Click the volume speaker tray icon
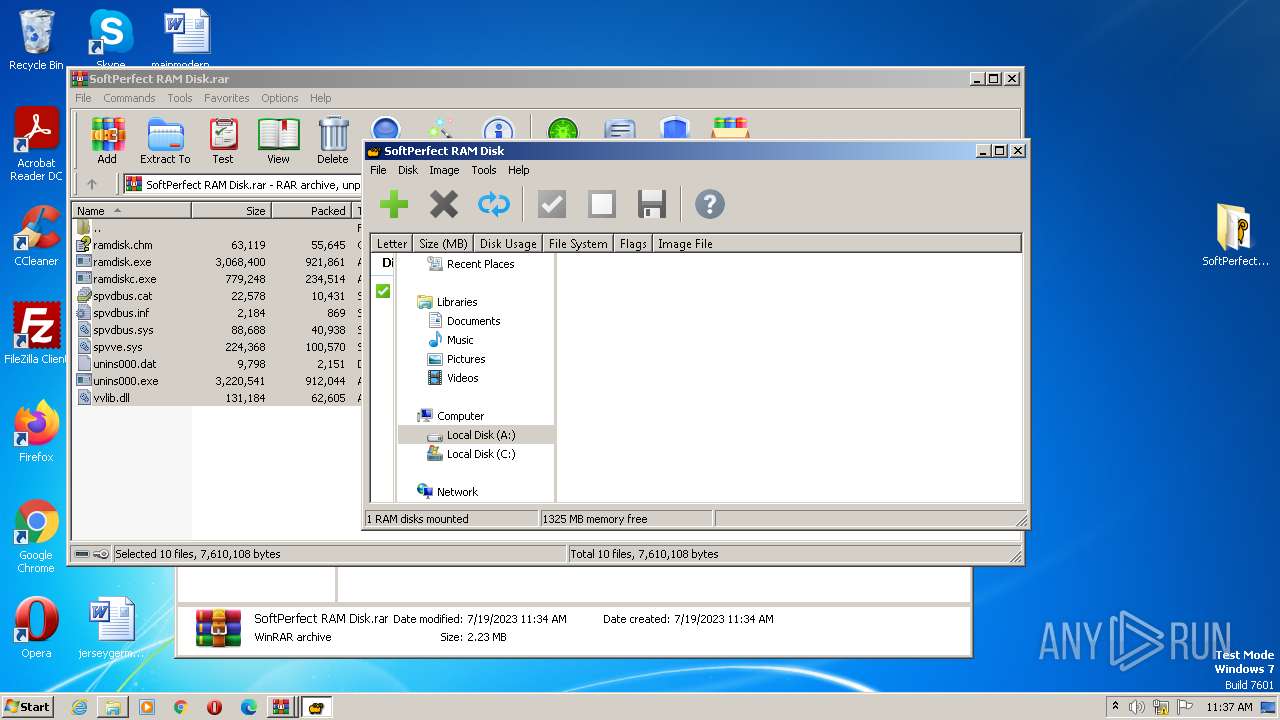The height and width of the screenshot is (720, 1280). point(1137,707)
